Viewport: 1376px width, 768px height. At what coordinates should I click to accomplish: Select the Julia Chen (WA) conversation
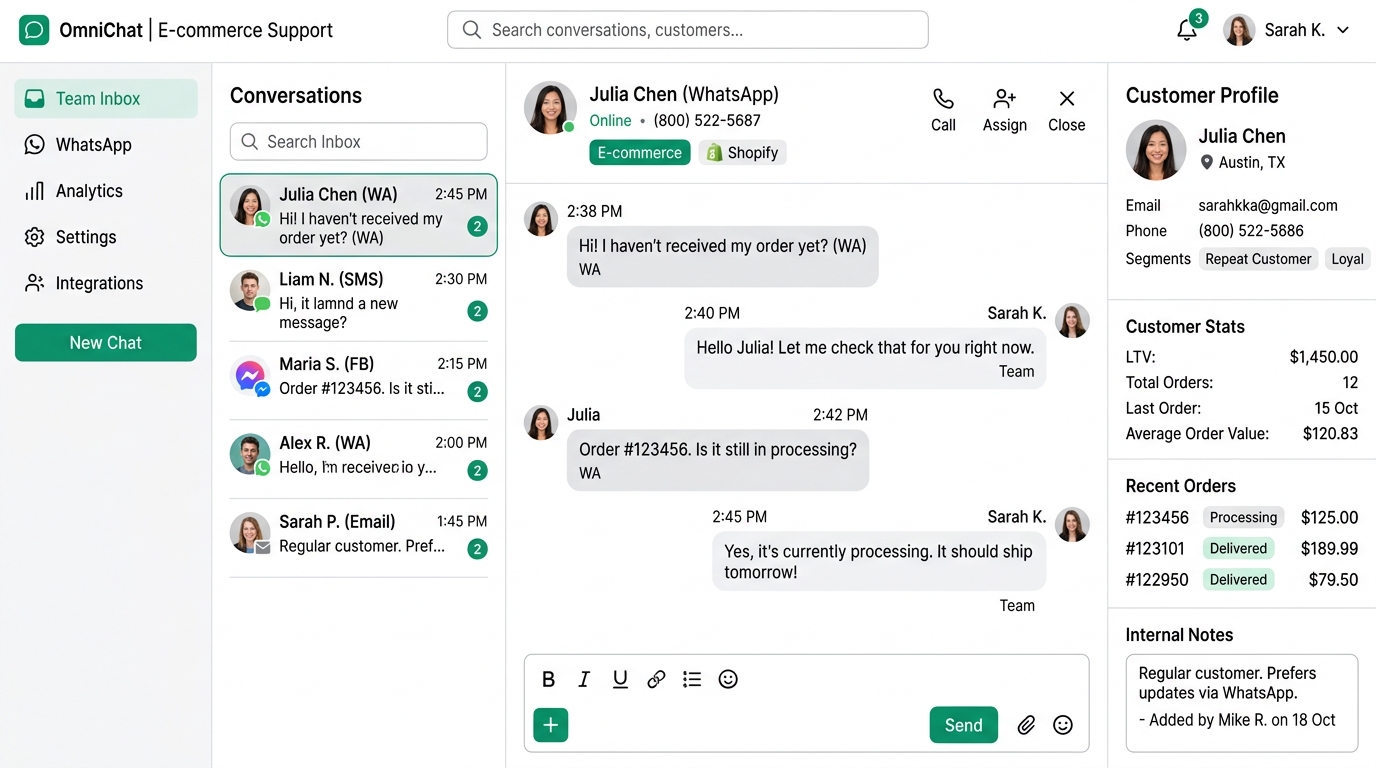[359, 215]
